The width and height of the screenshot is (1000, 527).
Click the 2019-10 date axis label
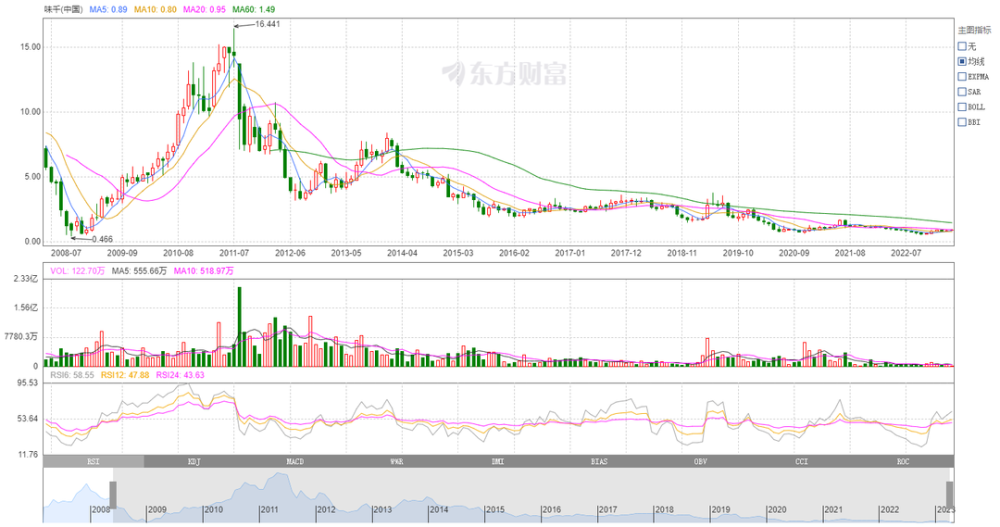coord(738,253)
